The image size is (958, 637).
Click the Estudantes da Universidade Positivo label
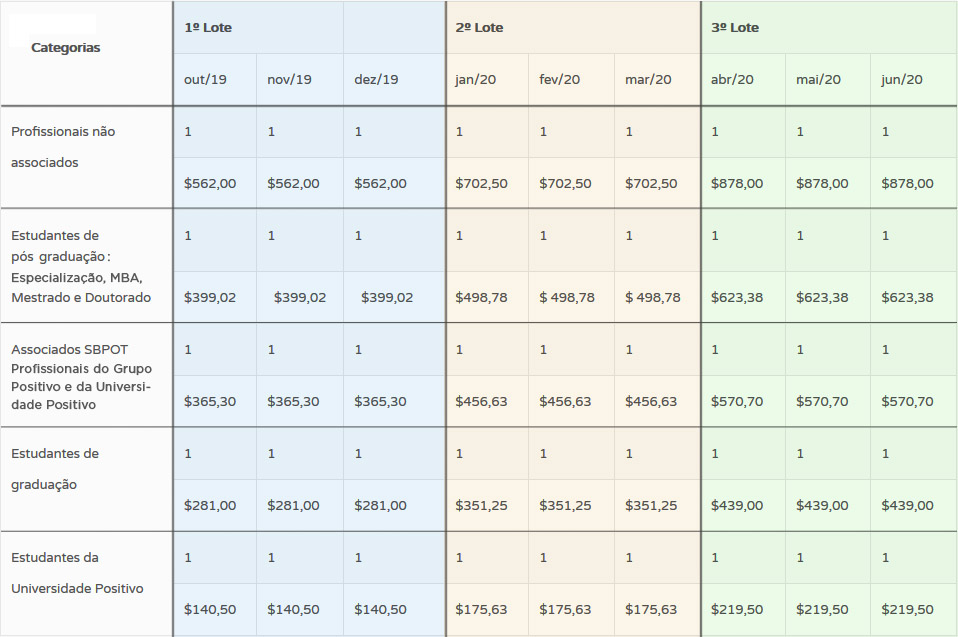point(77,573)
